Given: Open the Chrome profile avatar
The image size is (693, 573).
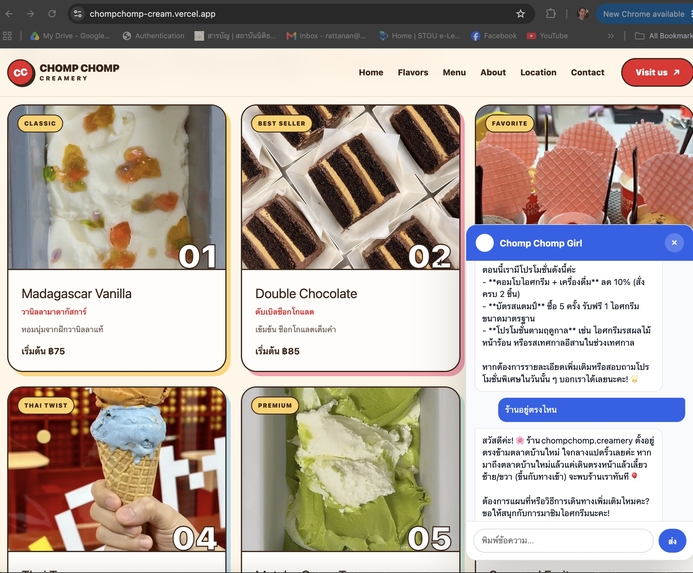Looking at the screenshot, I should pyautogui.click(x=583, y=14).
